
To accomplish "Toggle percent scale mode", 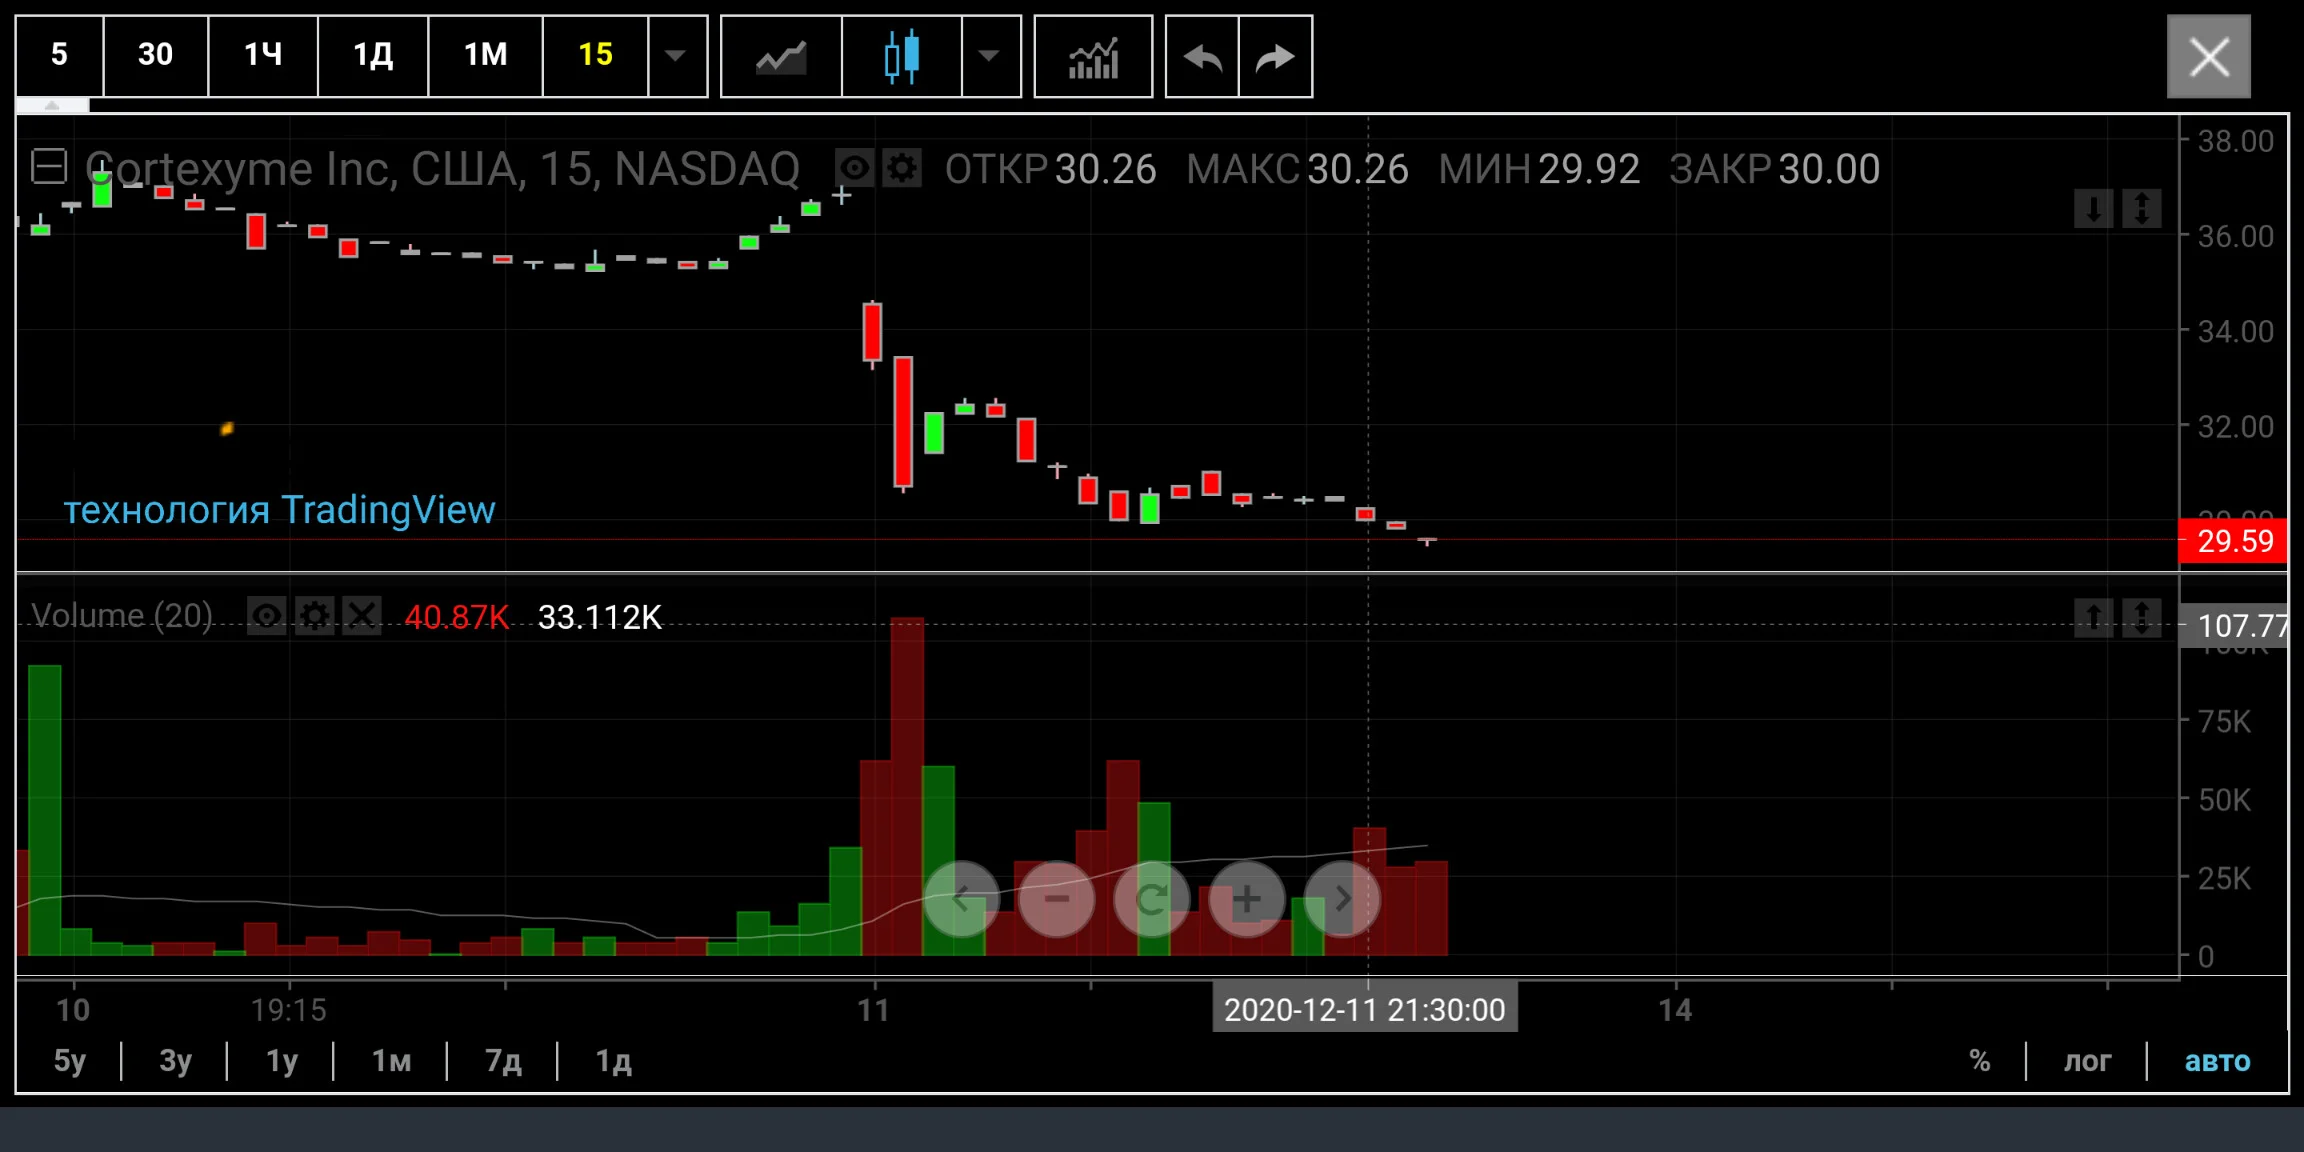I will click(1979, 1061).
